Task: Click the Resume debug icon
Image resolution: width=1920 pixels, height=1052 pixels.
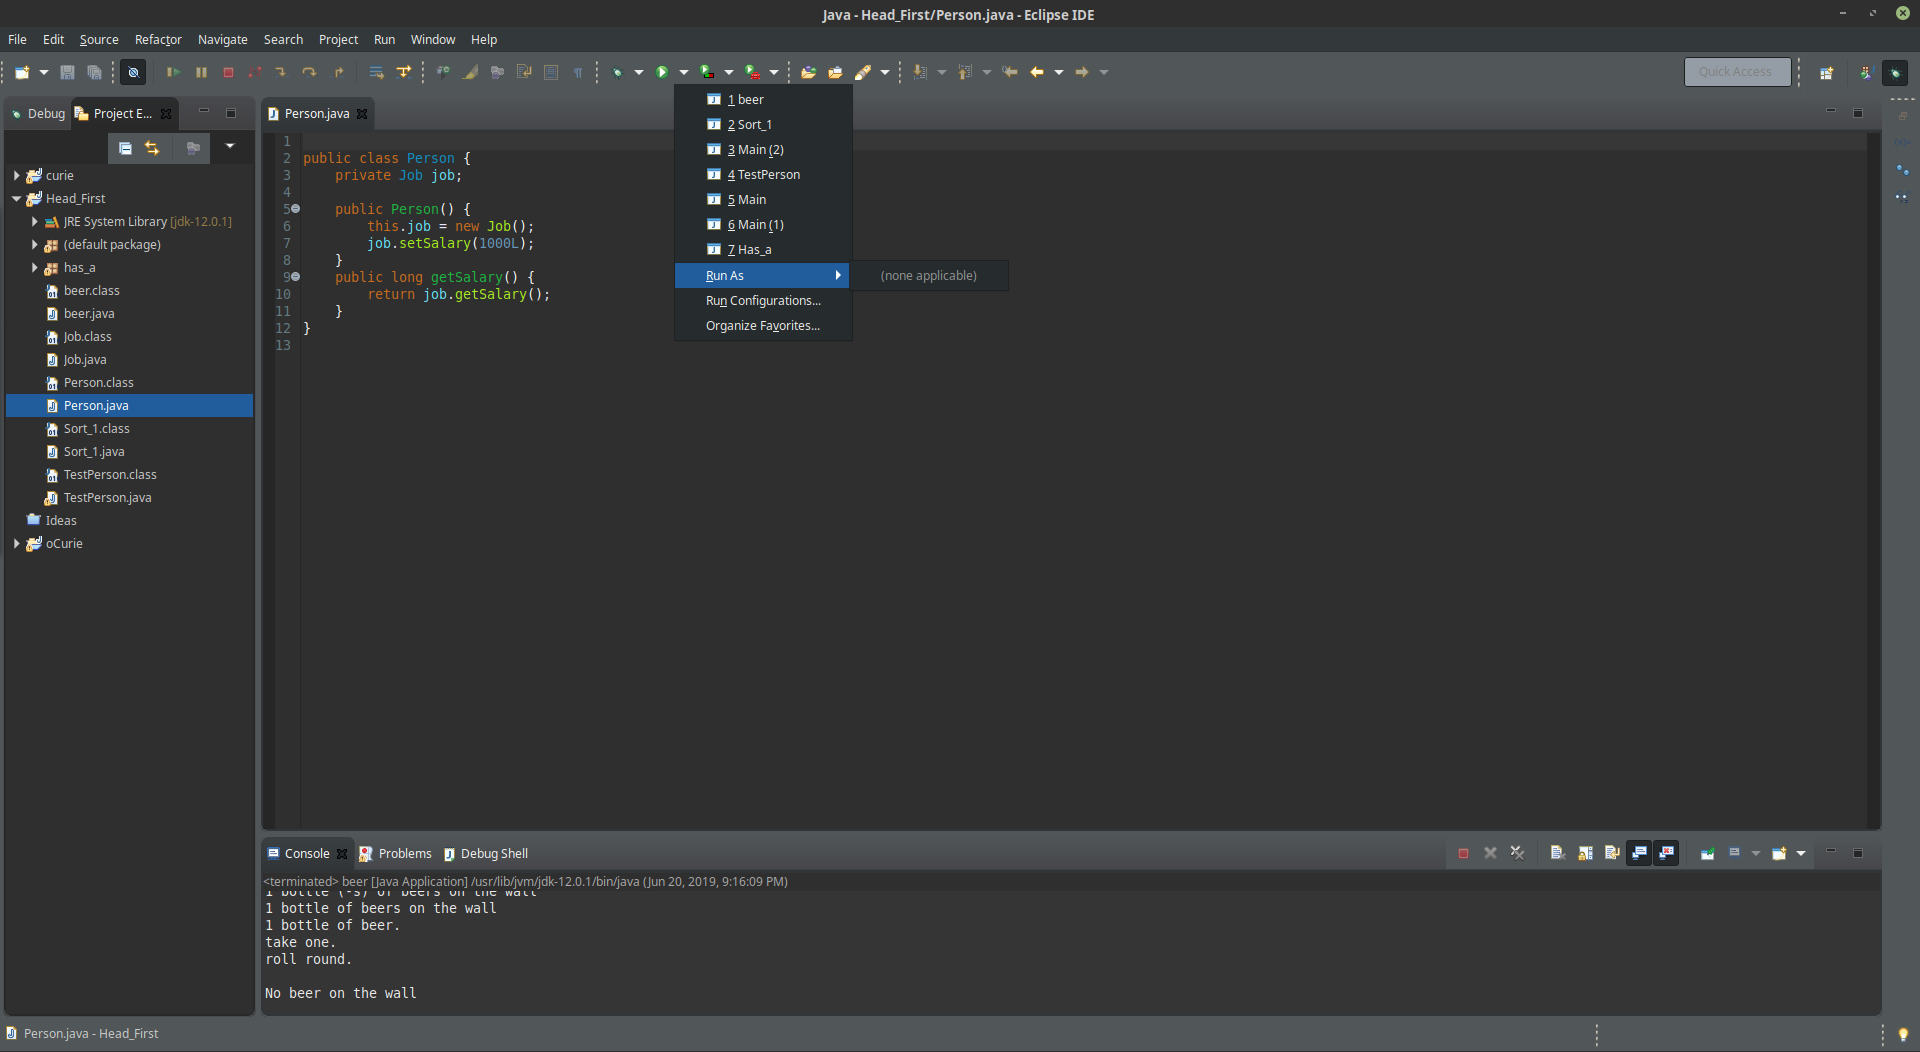Action: click(173, 72)
